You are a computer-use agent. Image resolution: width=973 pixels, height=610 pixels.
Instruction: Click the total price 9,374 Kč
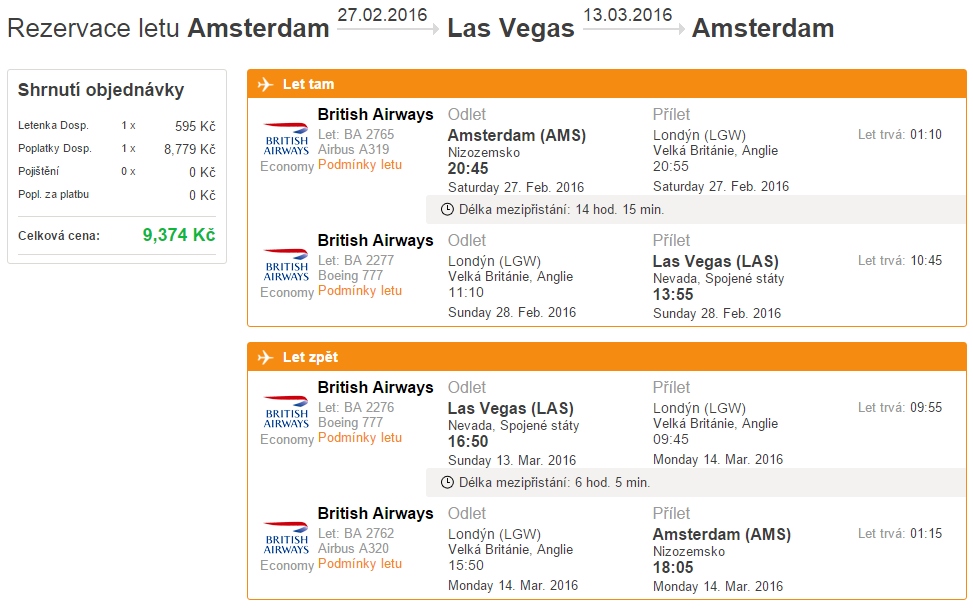coord(179,235)
